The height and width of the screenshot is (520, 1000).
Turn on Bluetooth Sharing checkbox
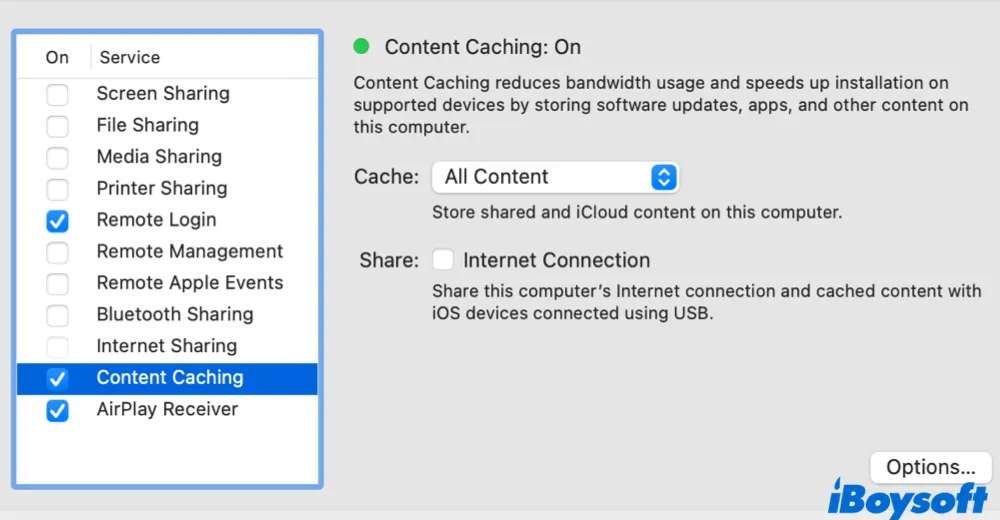coord(58,315)
